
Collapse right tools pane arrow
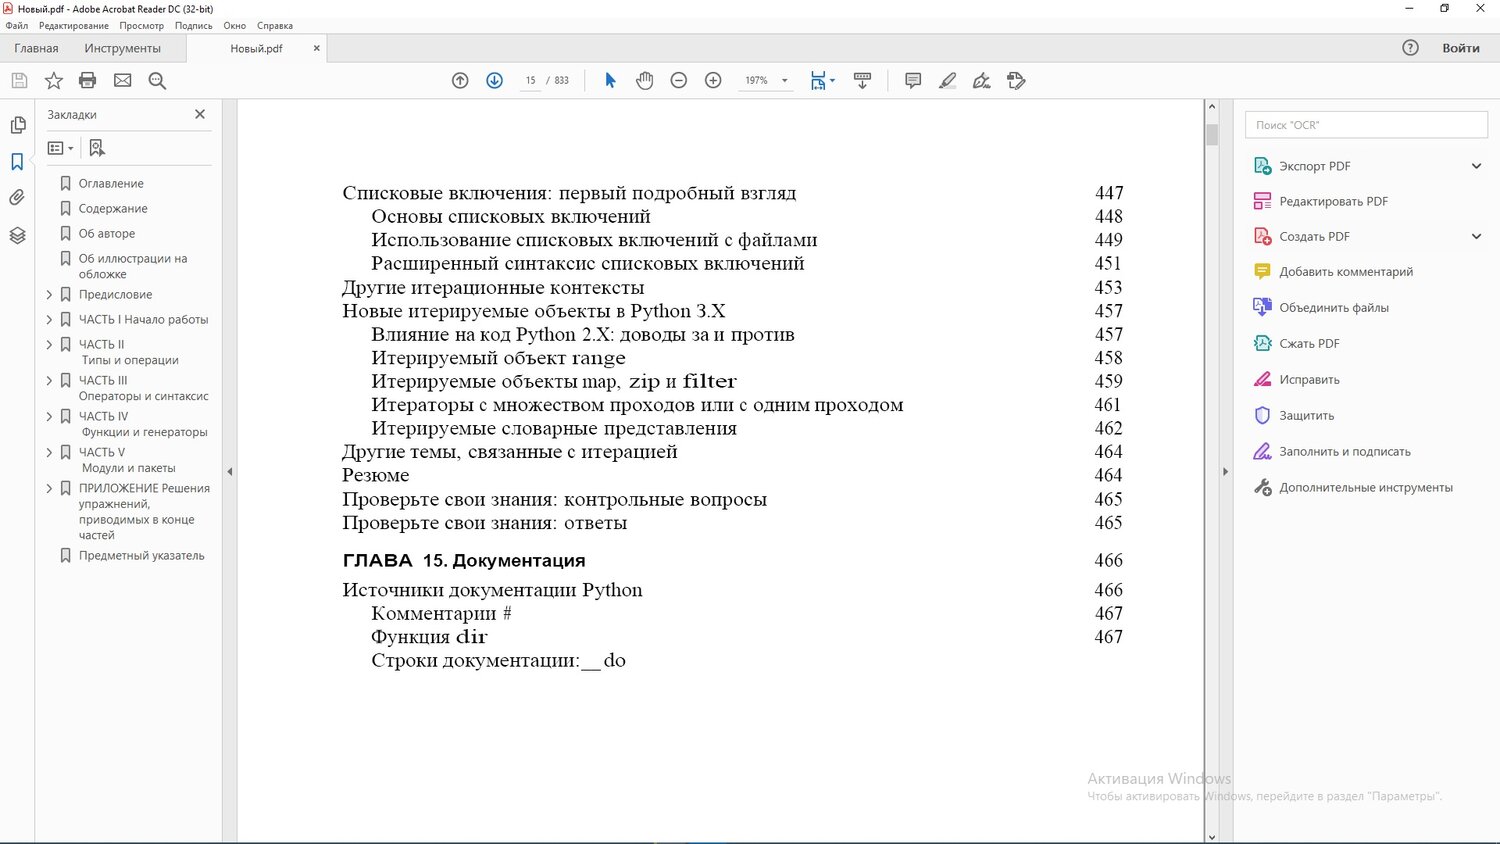(1225, 471)
